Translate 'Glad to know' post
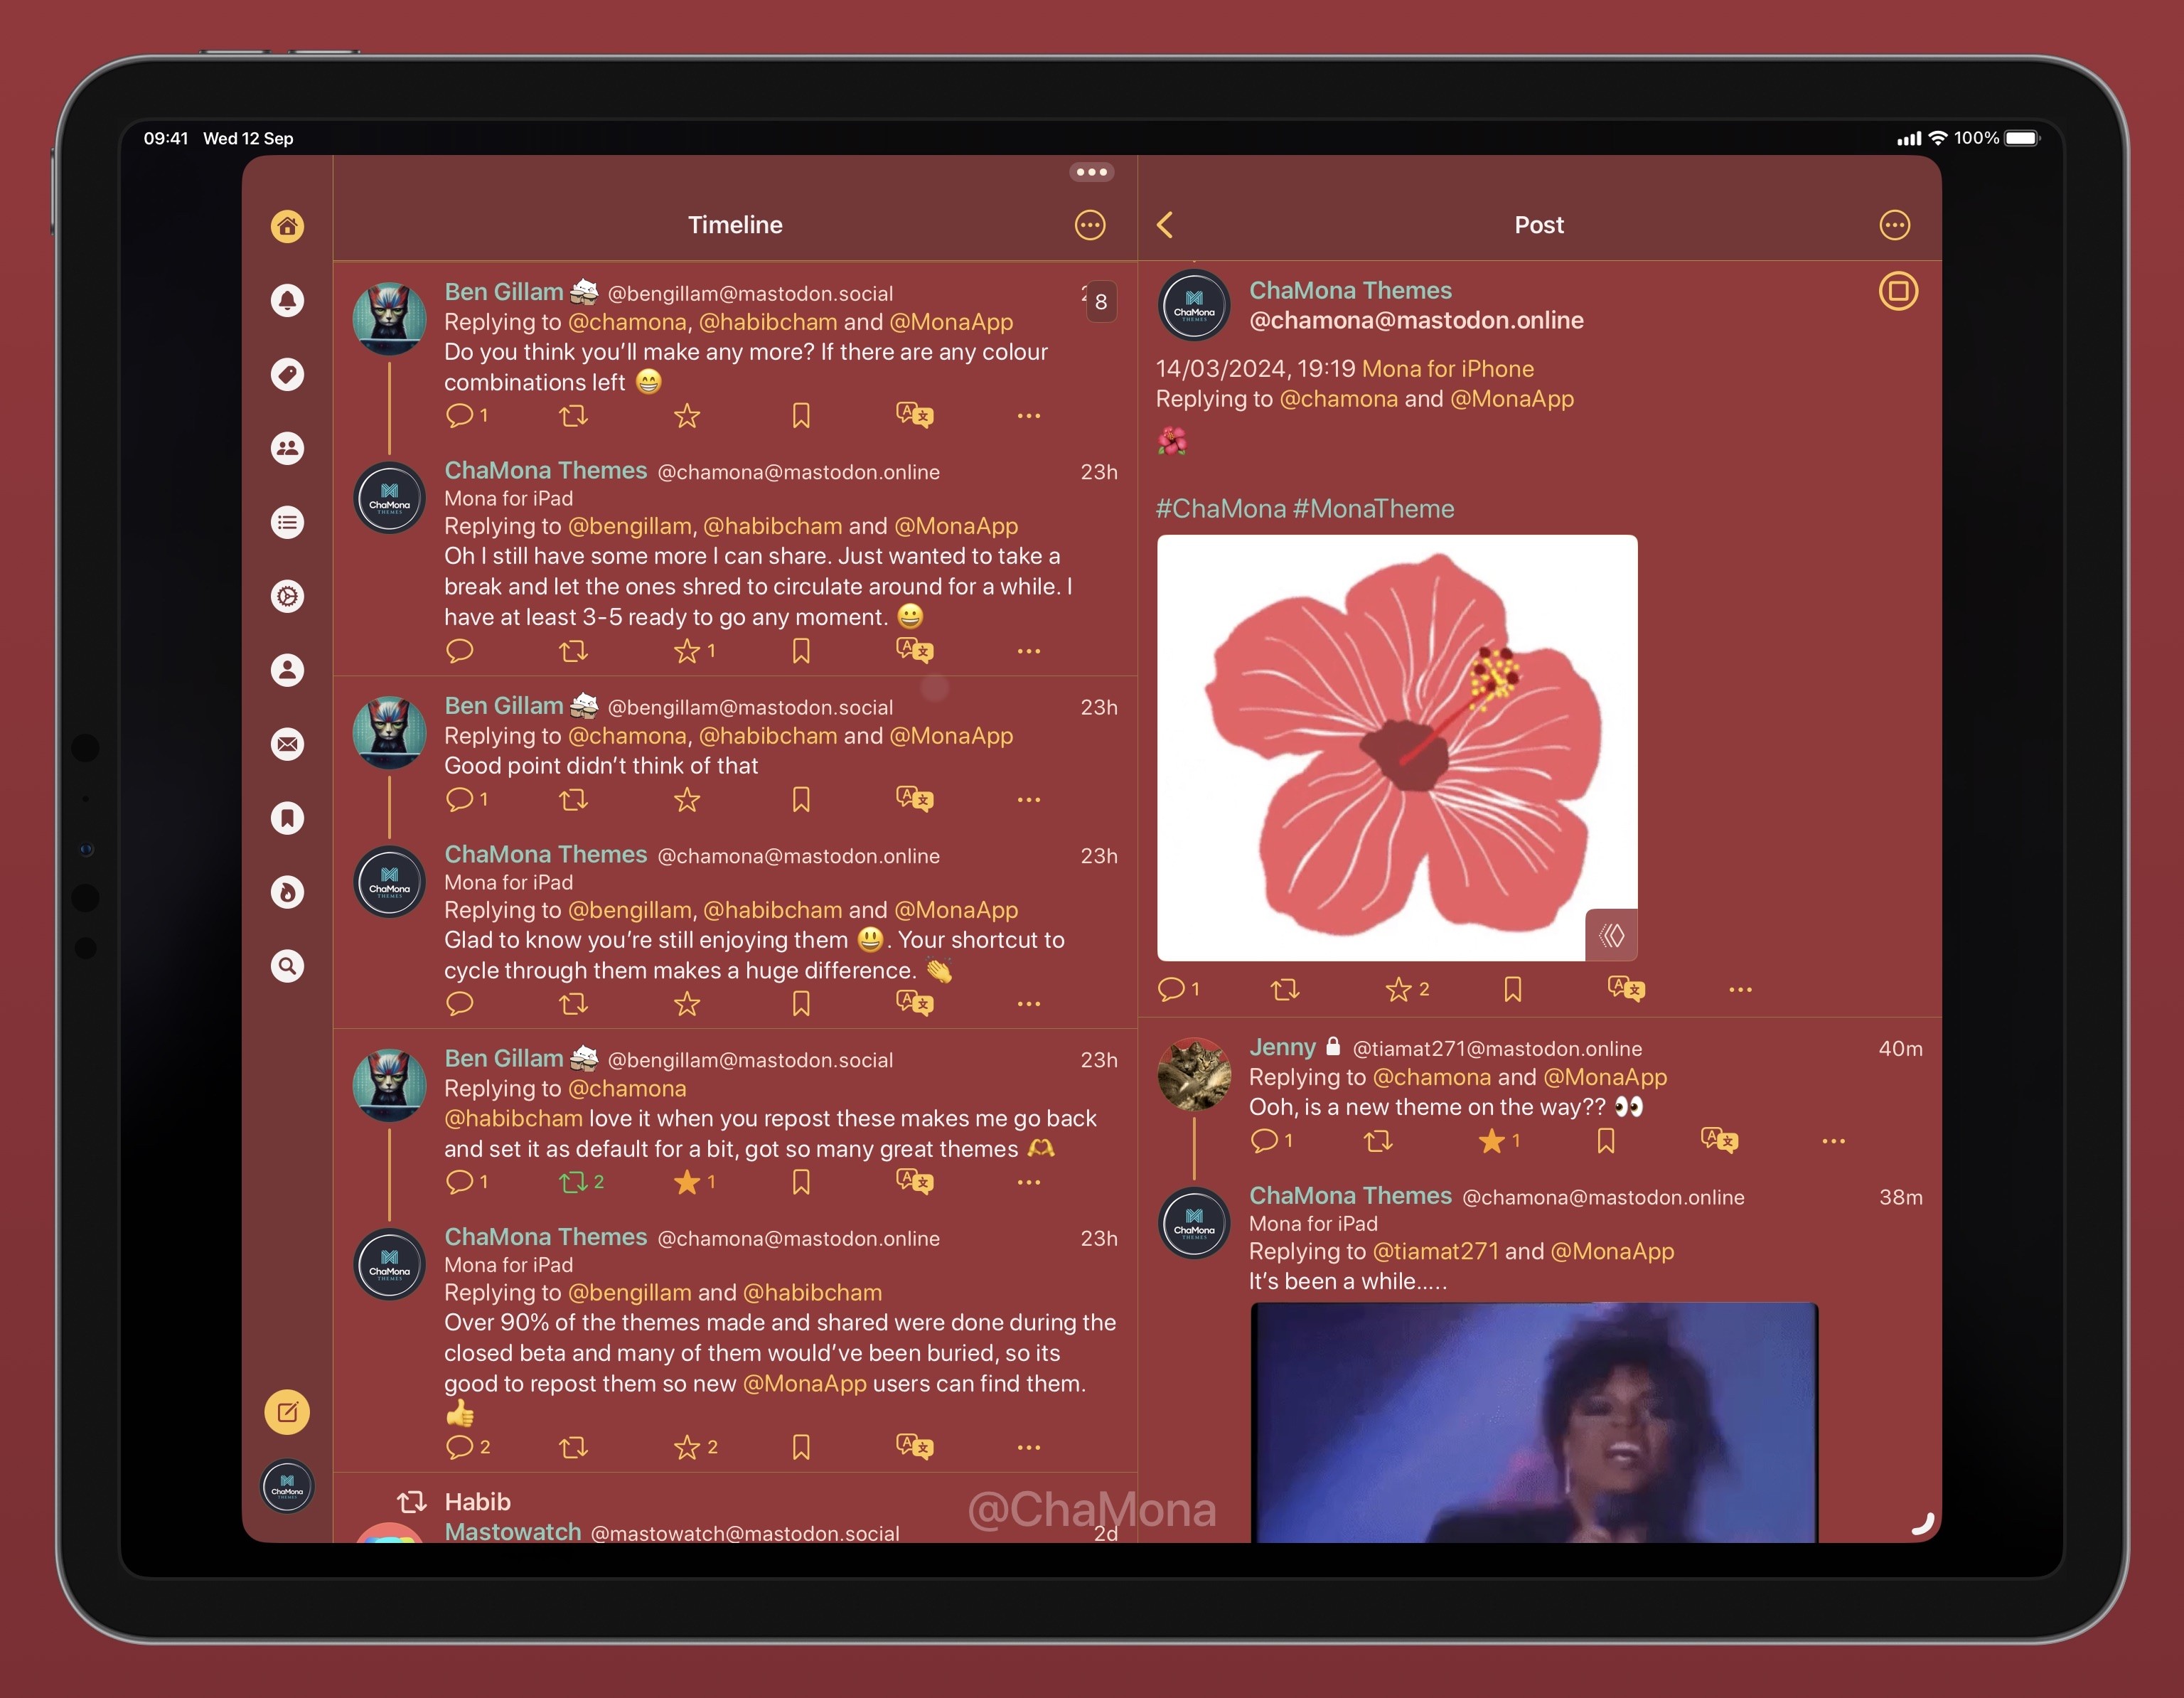Viewport: 2184px width, 1698px height. click(915, 1003)
